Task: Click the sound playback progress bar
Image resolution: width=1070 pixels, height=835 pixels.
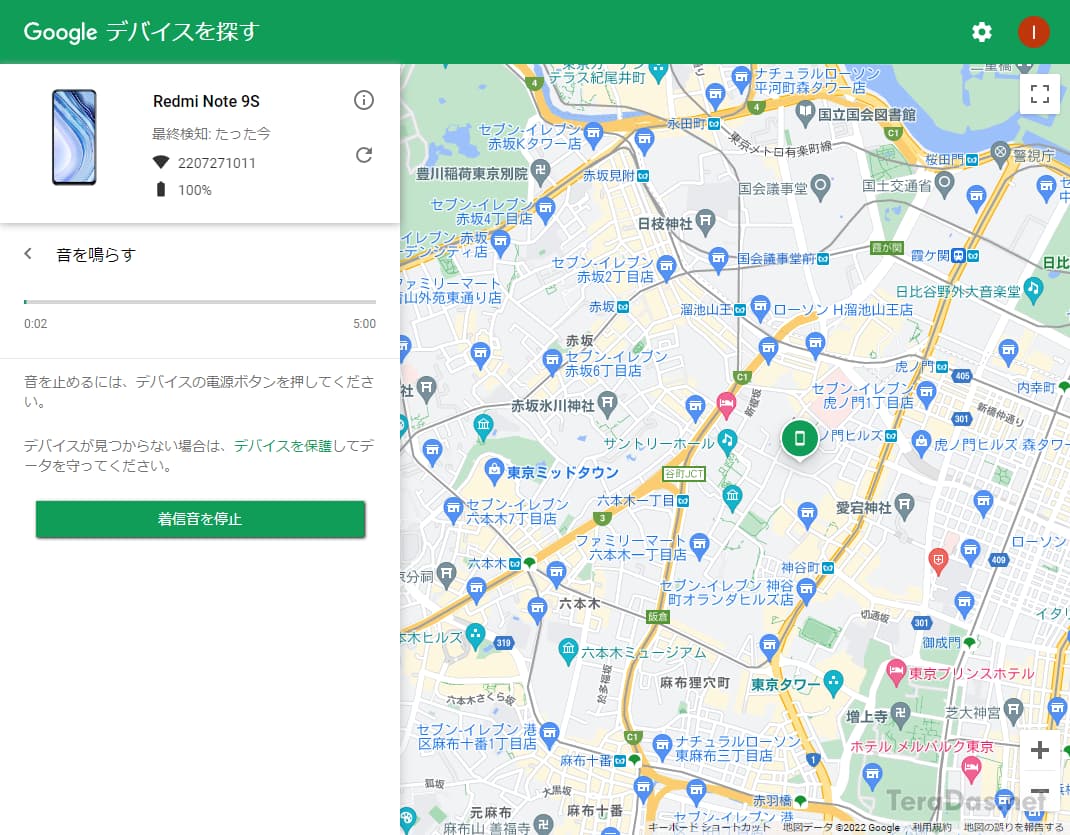Action: click(200, 302)
